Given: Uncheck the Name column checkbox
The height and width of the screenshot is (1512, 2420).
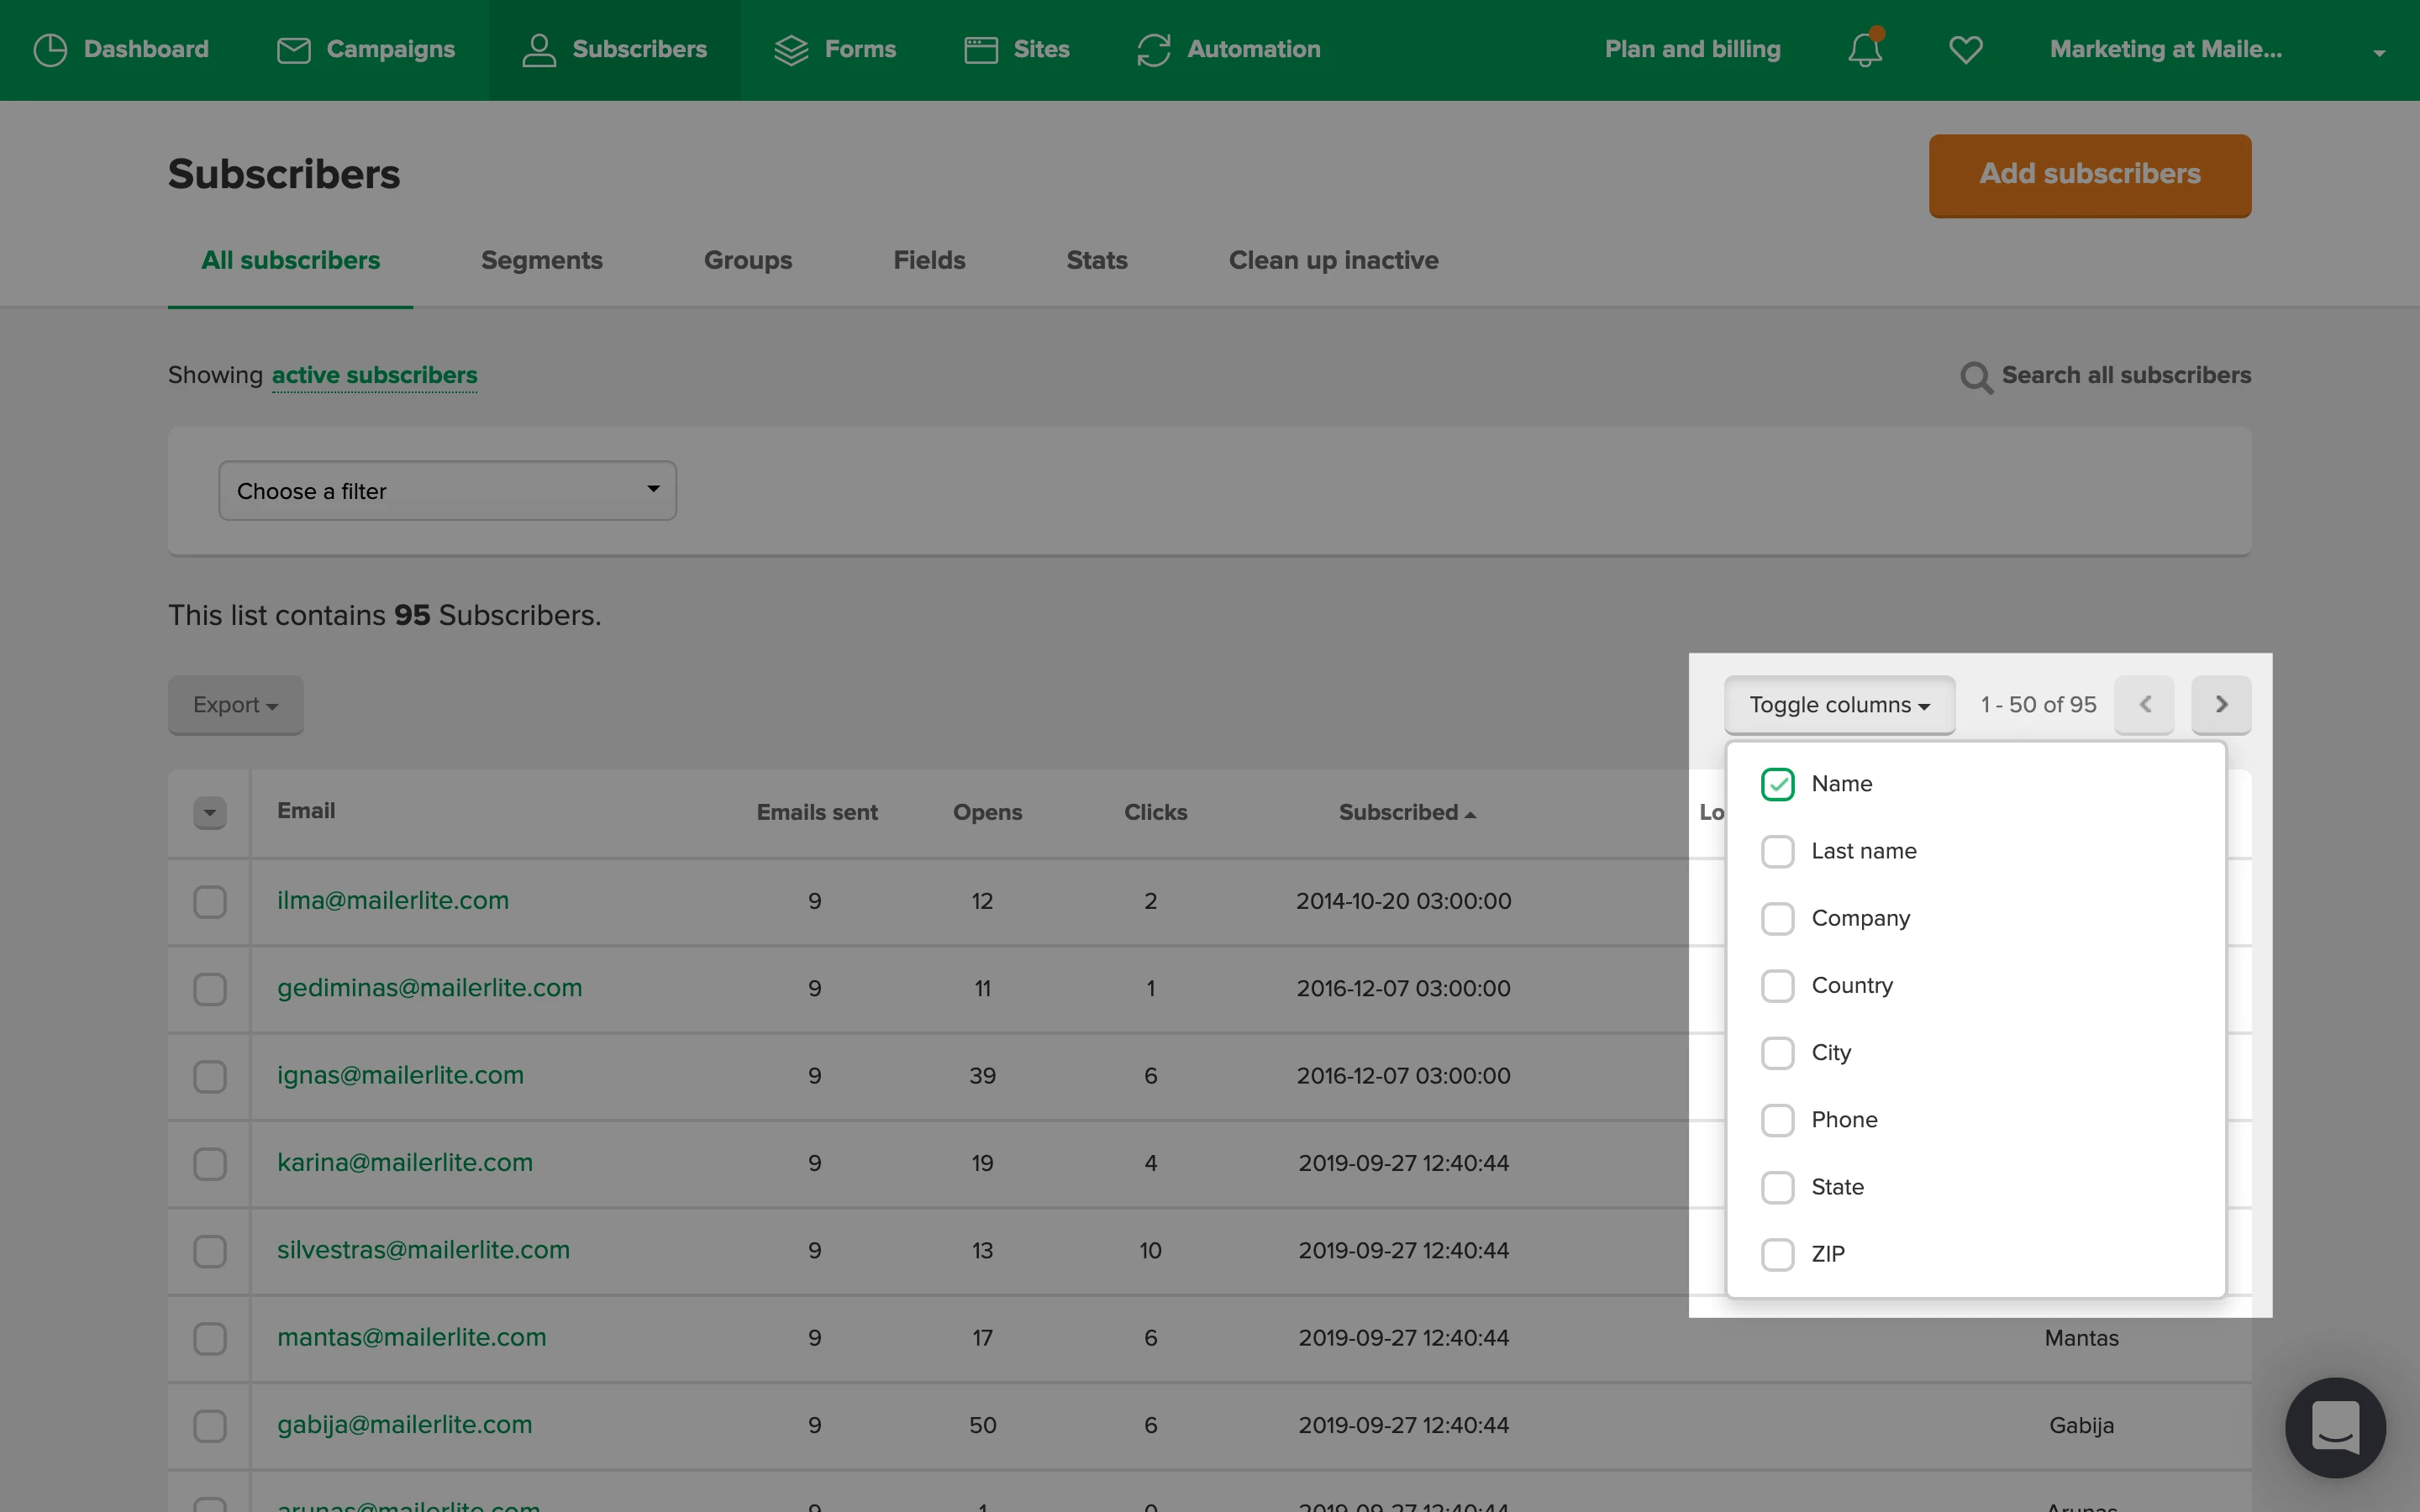Looking at the screenshot, I should [1777, 784].
